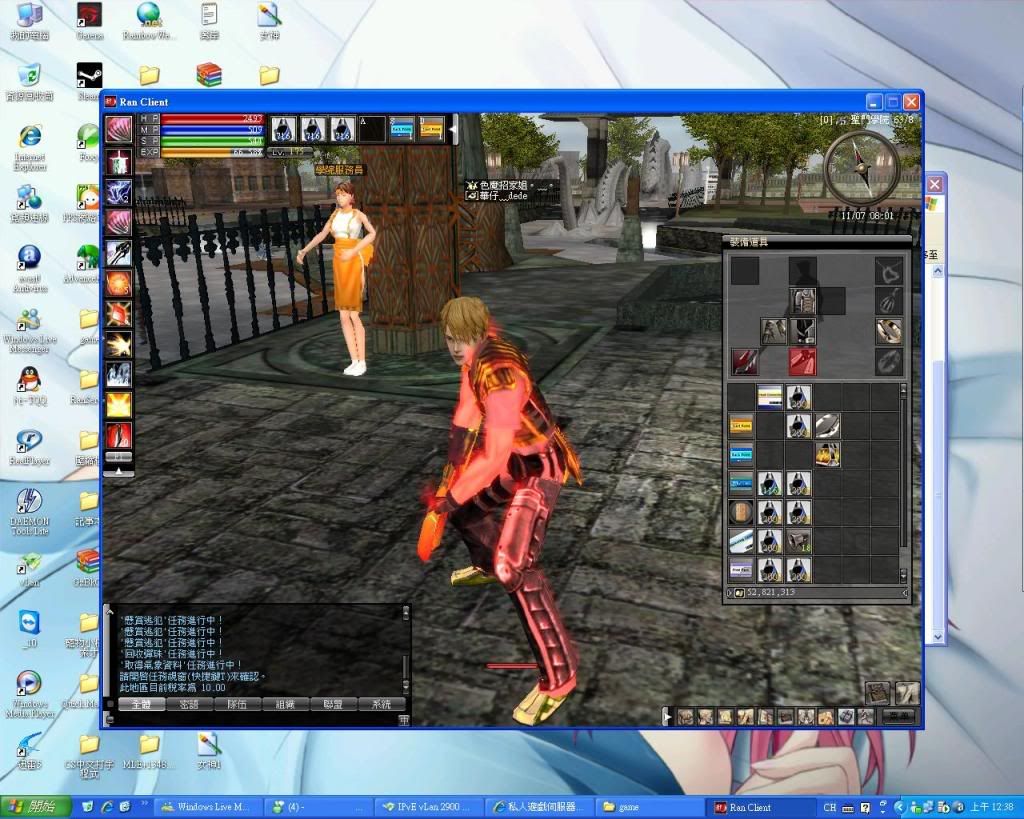Use the first potion quick slot at top
The image size is (1024, 819).
tap(283, 129)
